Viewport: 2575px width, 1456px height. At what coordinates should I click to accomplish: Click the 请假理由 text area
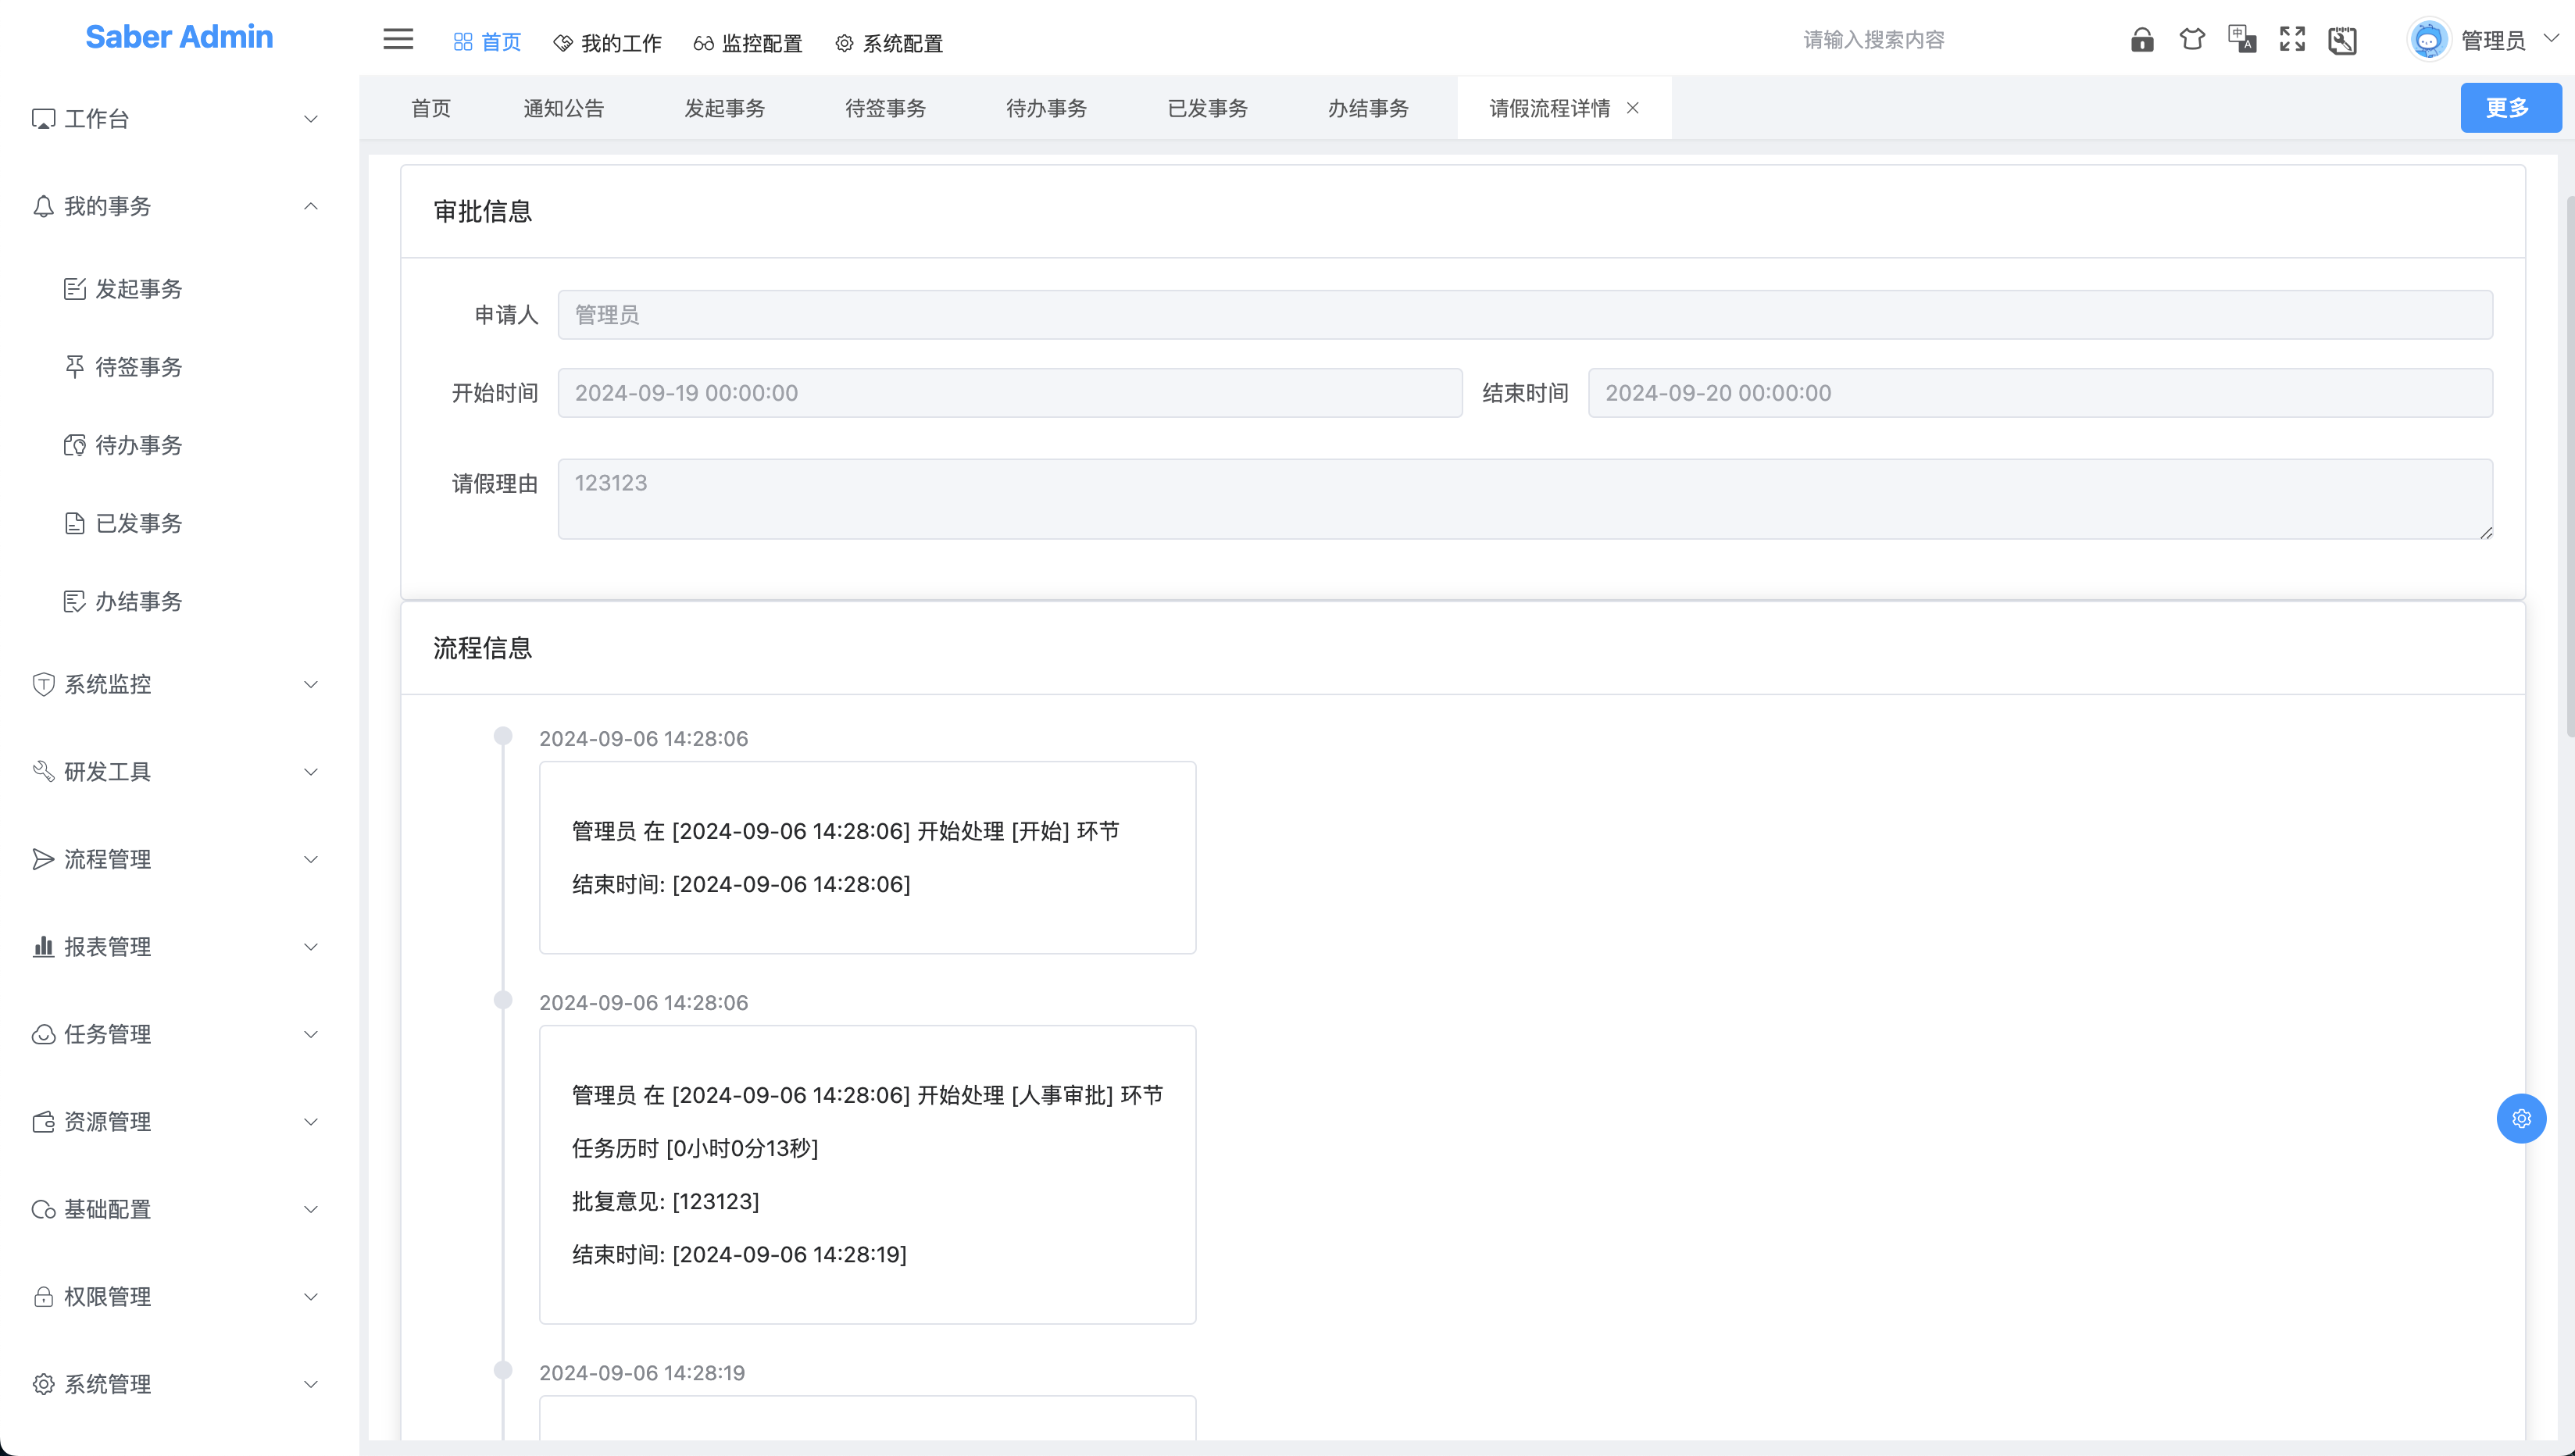[1525, 499]
